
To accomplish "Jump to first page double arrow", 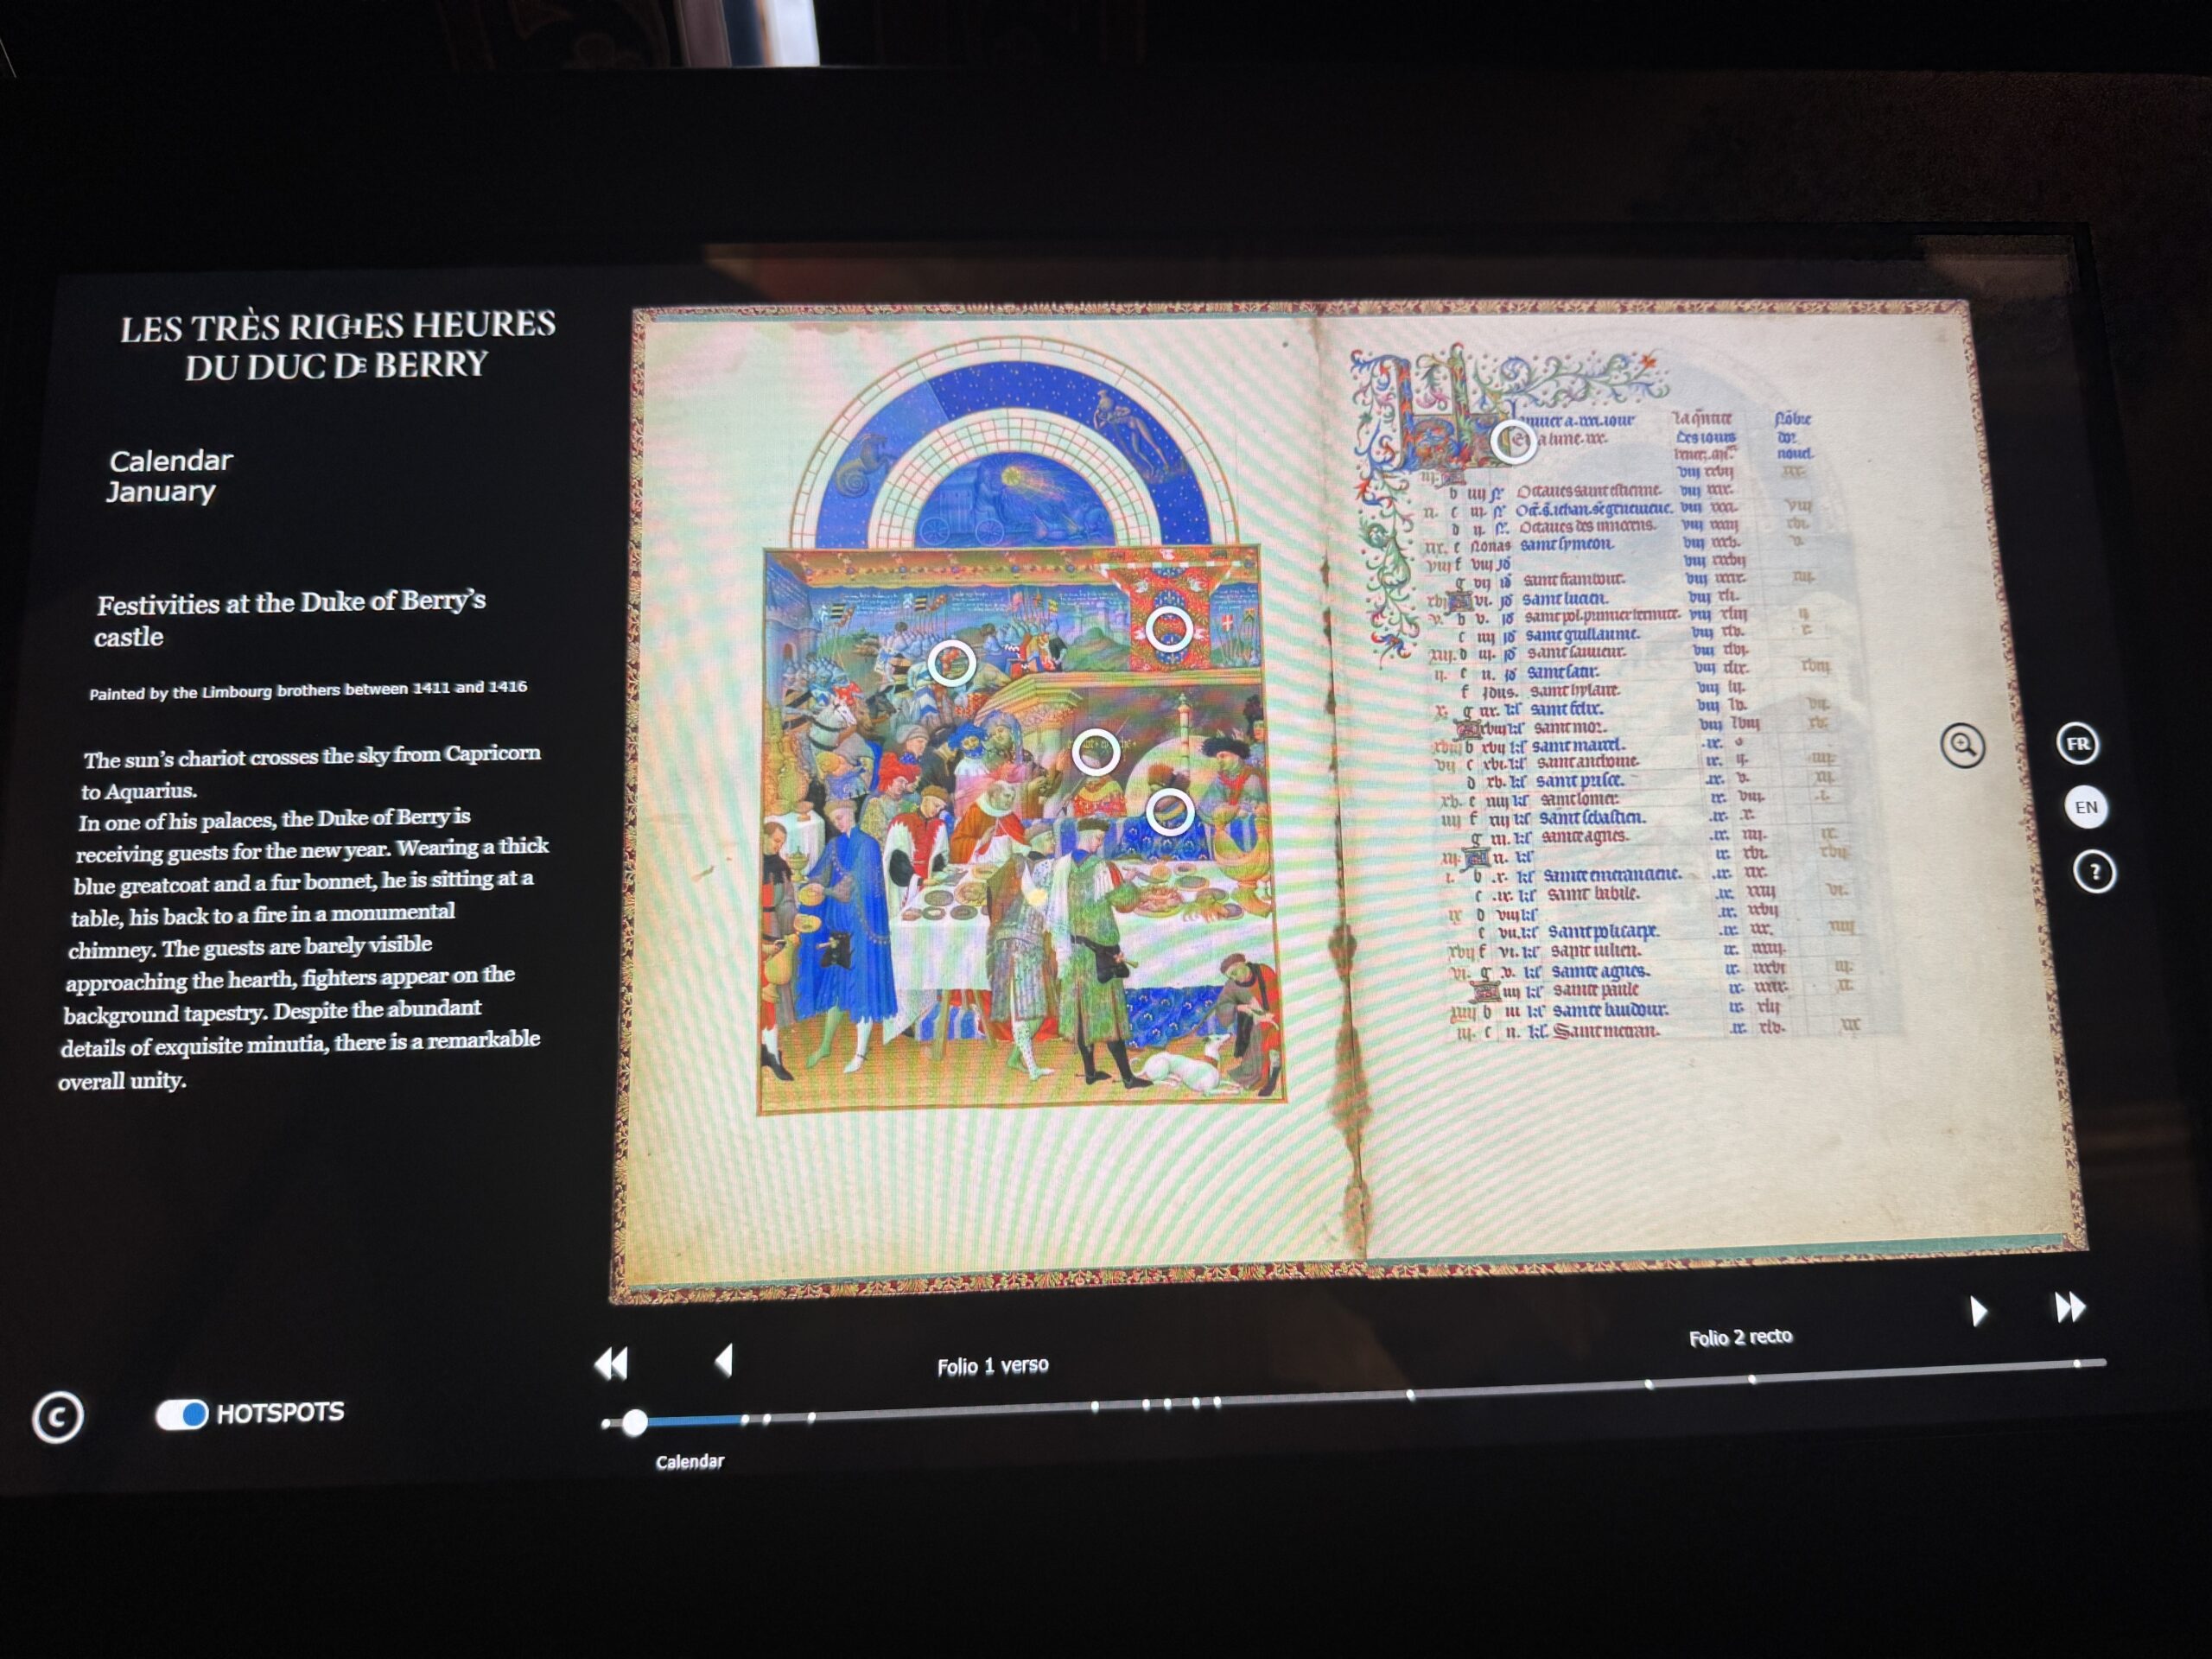I will 611,1363.
